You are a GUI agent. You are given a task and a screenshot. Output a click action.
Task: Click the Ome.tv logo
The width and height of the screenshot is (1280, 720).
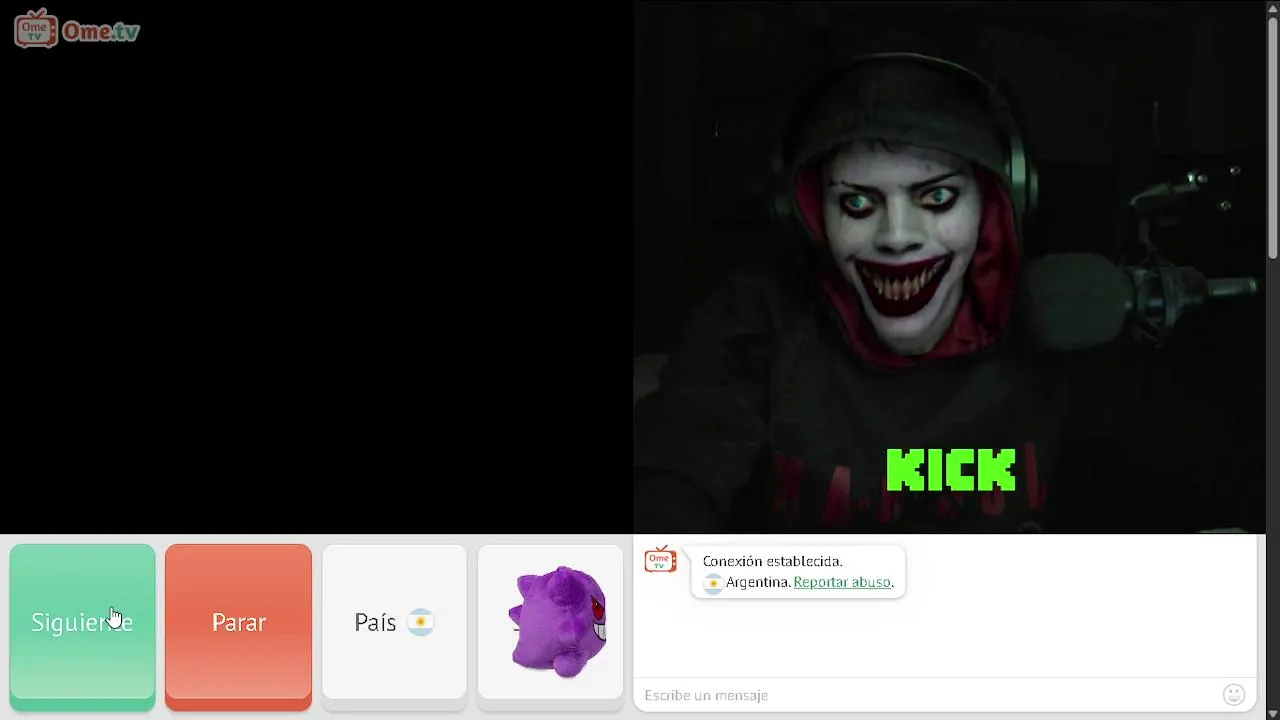tap(77, 30)
